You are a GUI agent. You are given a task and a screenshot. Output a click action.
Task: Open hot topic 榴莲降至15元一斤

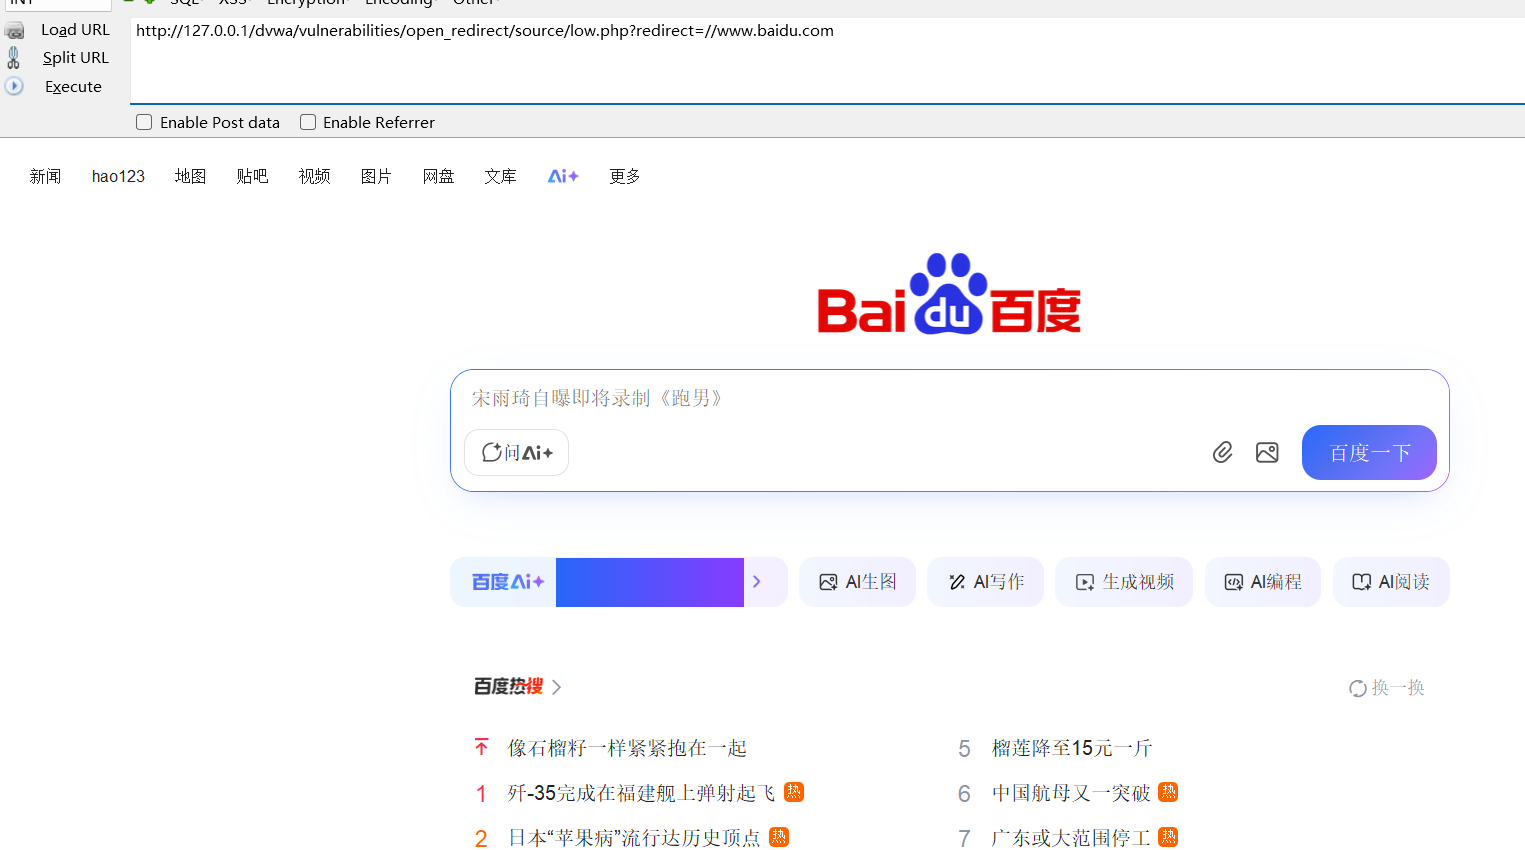click(1072, 748)
